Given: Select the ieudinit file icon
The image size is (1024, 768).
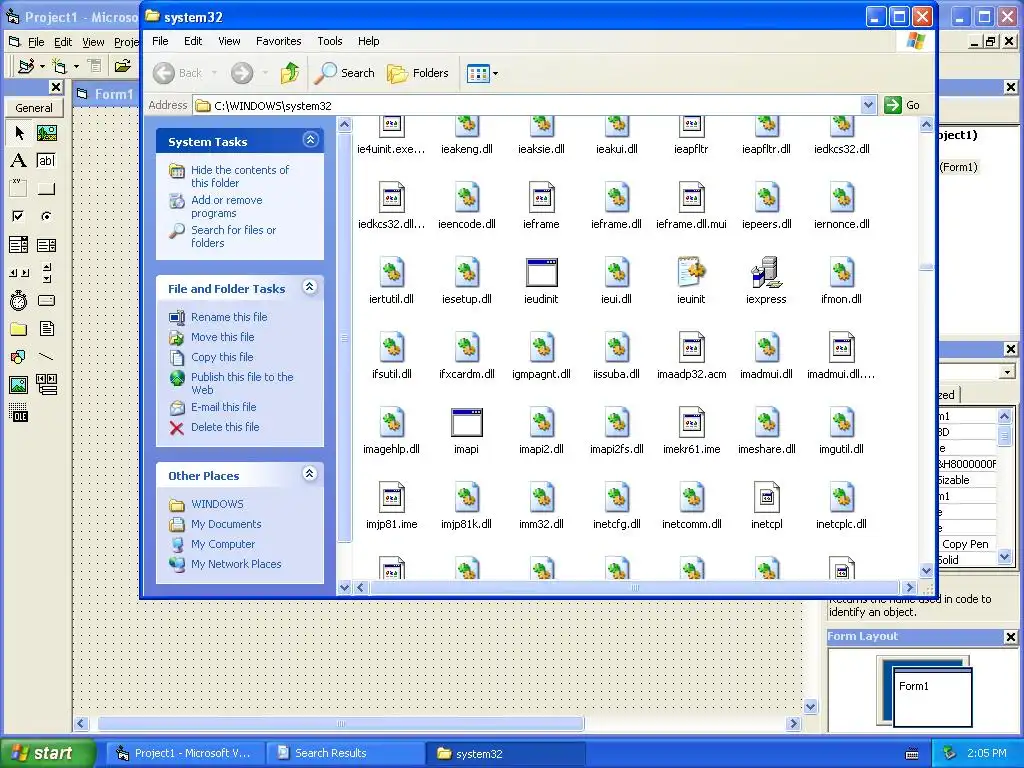Looking at the screenshot, I should (x=541, y=273).
